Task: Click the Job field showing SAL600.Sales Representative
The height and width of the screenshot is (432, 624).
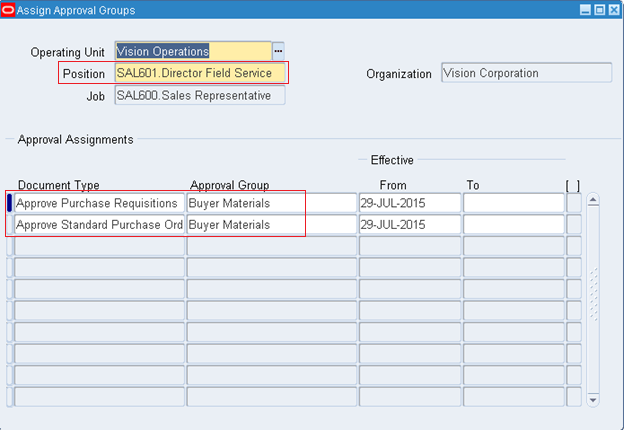Action: [x=199, y=95]
